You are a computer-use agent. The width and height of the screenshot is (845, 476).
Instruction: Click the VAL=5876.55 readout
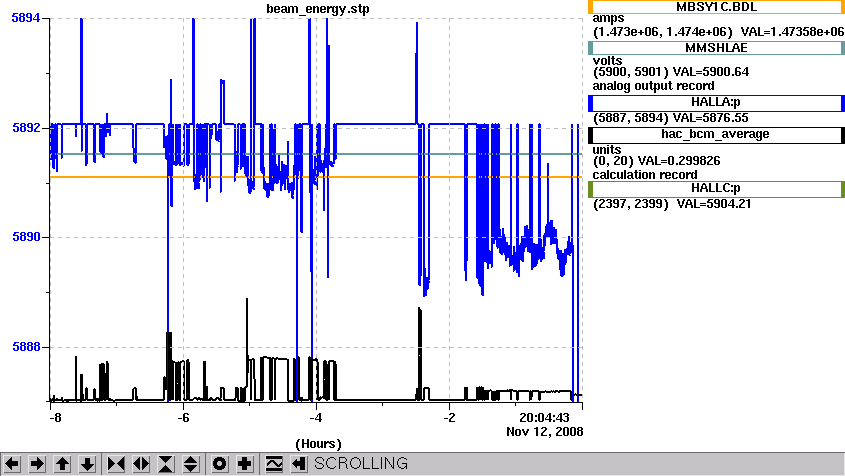711,118
